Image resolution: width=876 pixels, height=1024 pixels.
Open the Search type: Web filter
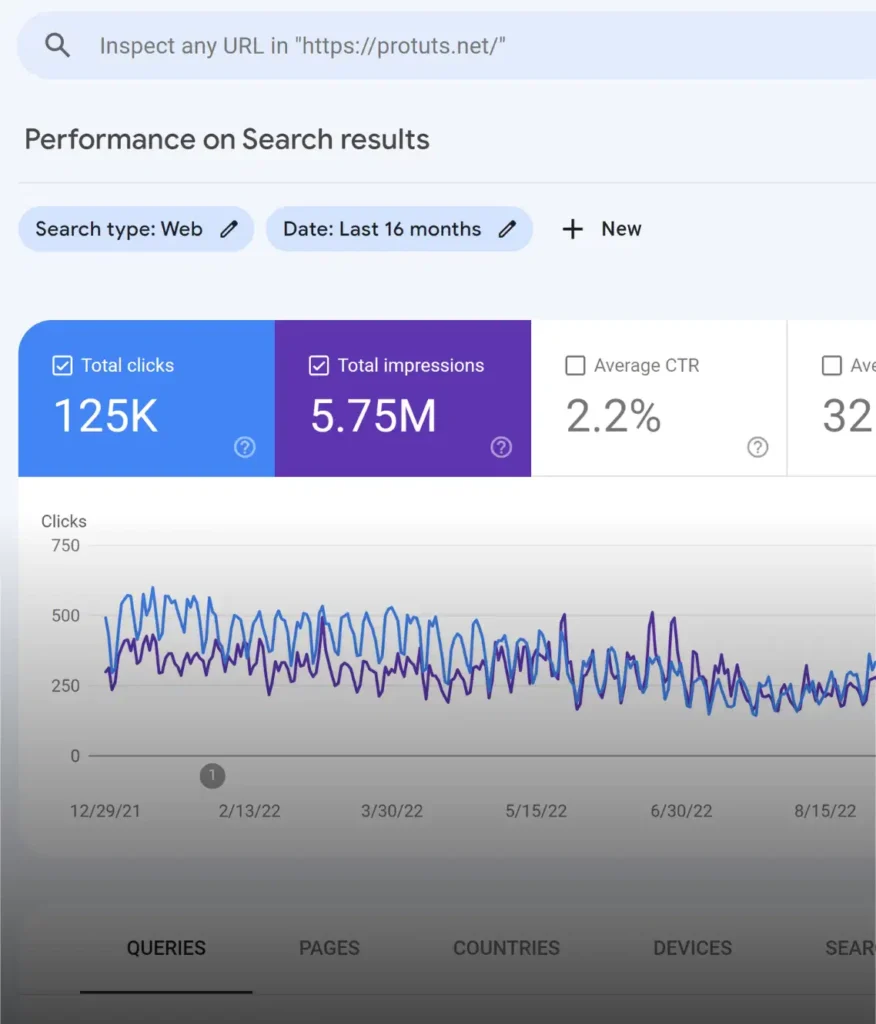(x=136, y=229)
